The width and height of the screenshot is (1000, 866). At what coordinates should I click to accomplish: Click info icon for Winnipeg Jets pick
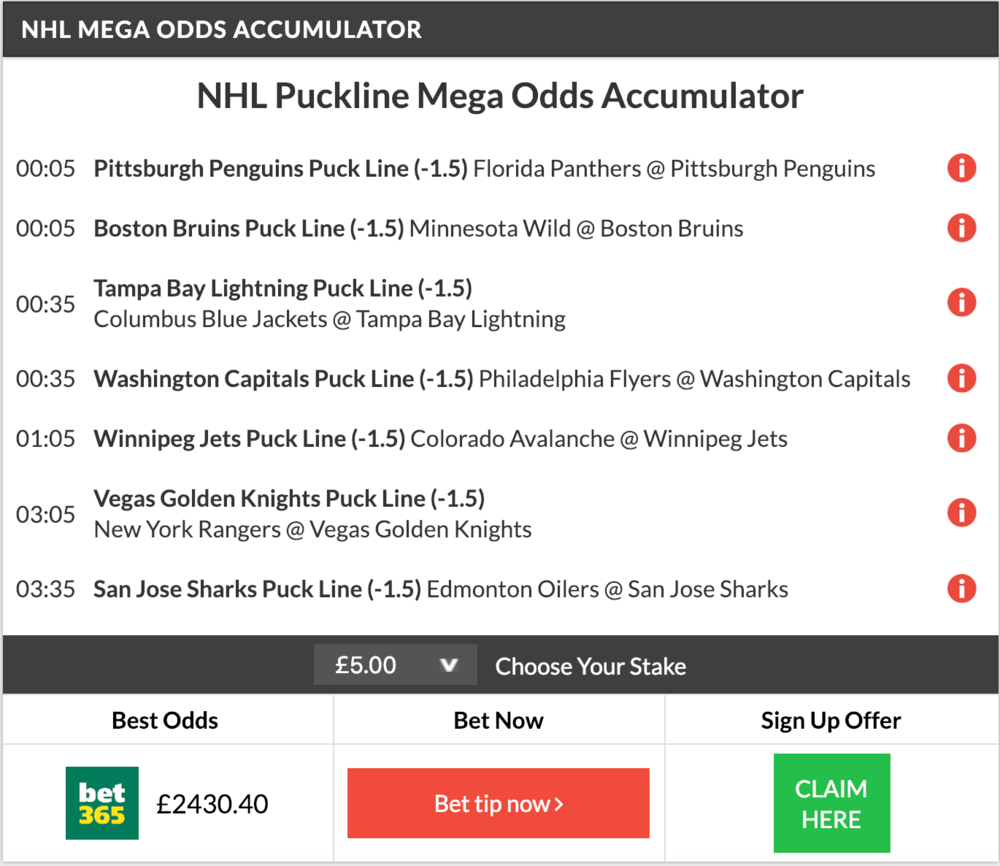(x=961, y=438)
